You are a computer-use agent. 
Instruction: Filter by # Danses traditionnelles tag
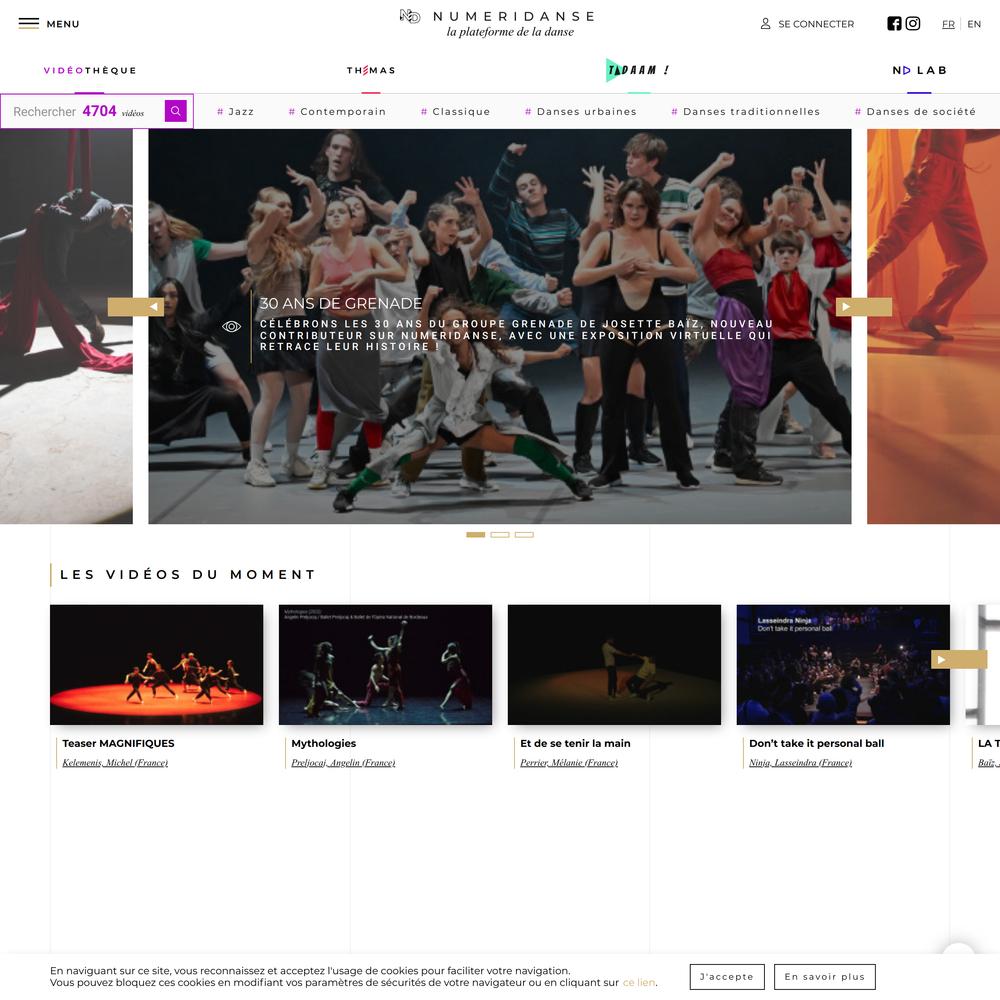point(746,112)
